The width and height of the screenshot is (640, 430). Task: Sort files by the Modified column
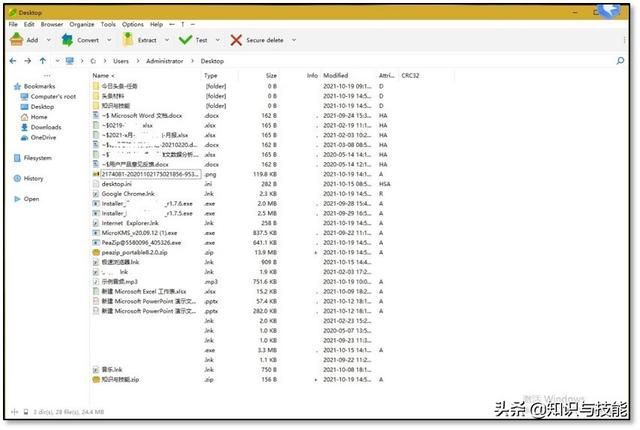(x=335, y=75)
